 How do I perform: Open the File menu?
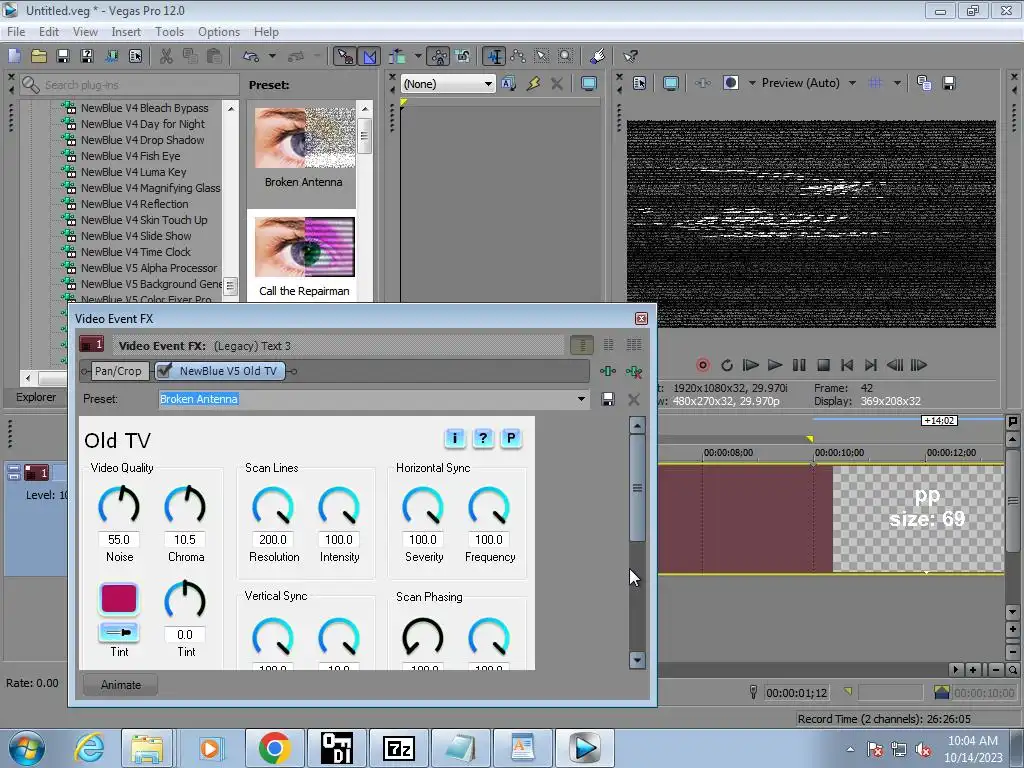[x=16, y=31]
